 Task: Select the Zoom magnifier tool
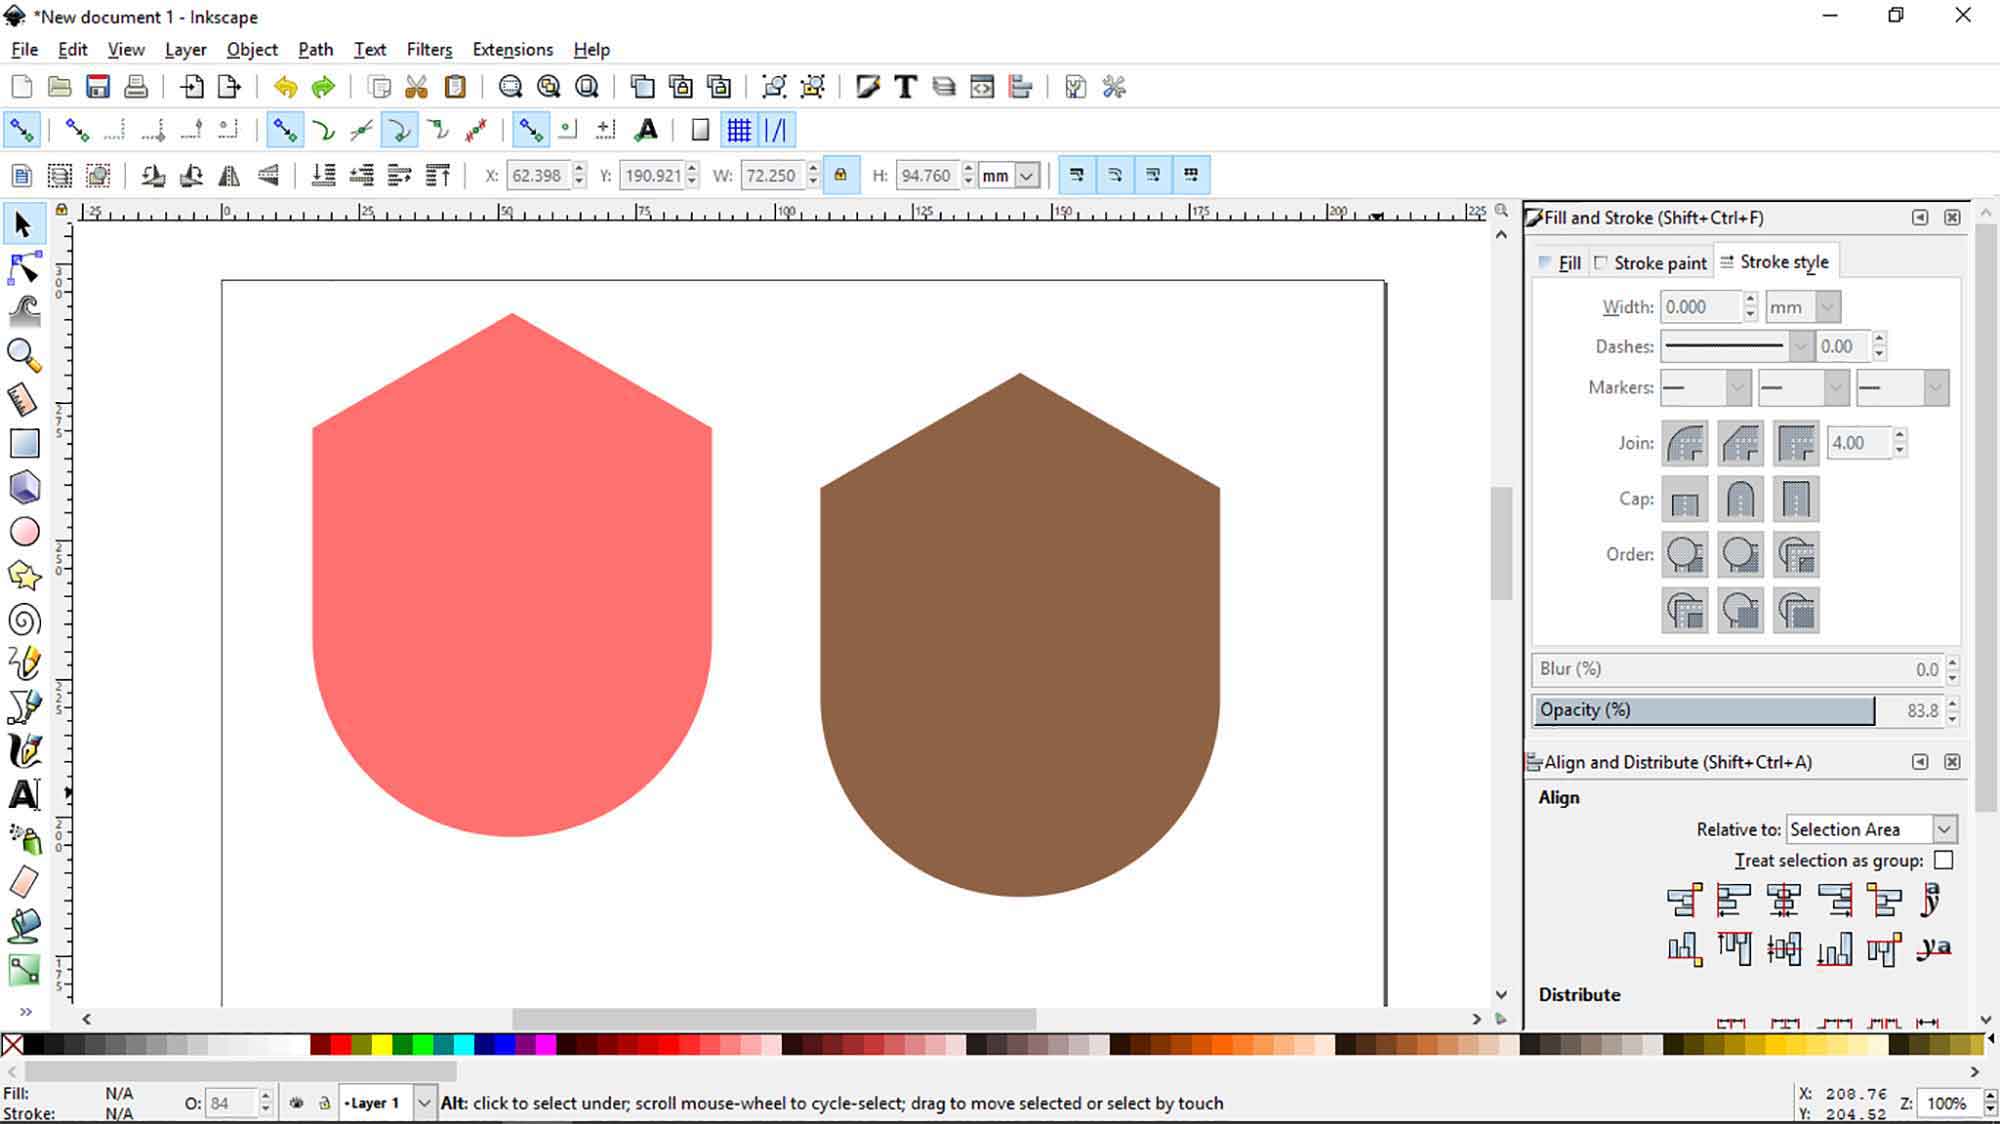click(x=24, y=355)
